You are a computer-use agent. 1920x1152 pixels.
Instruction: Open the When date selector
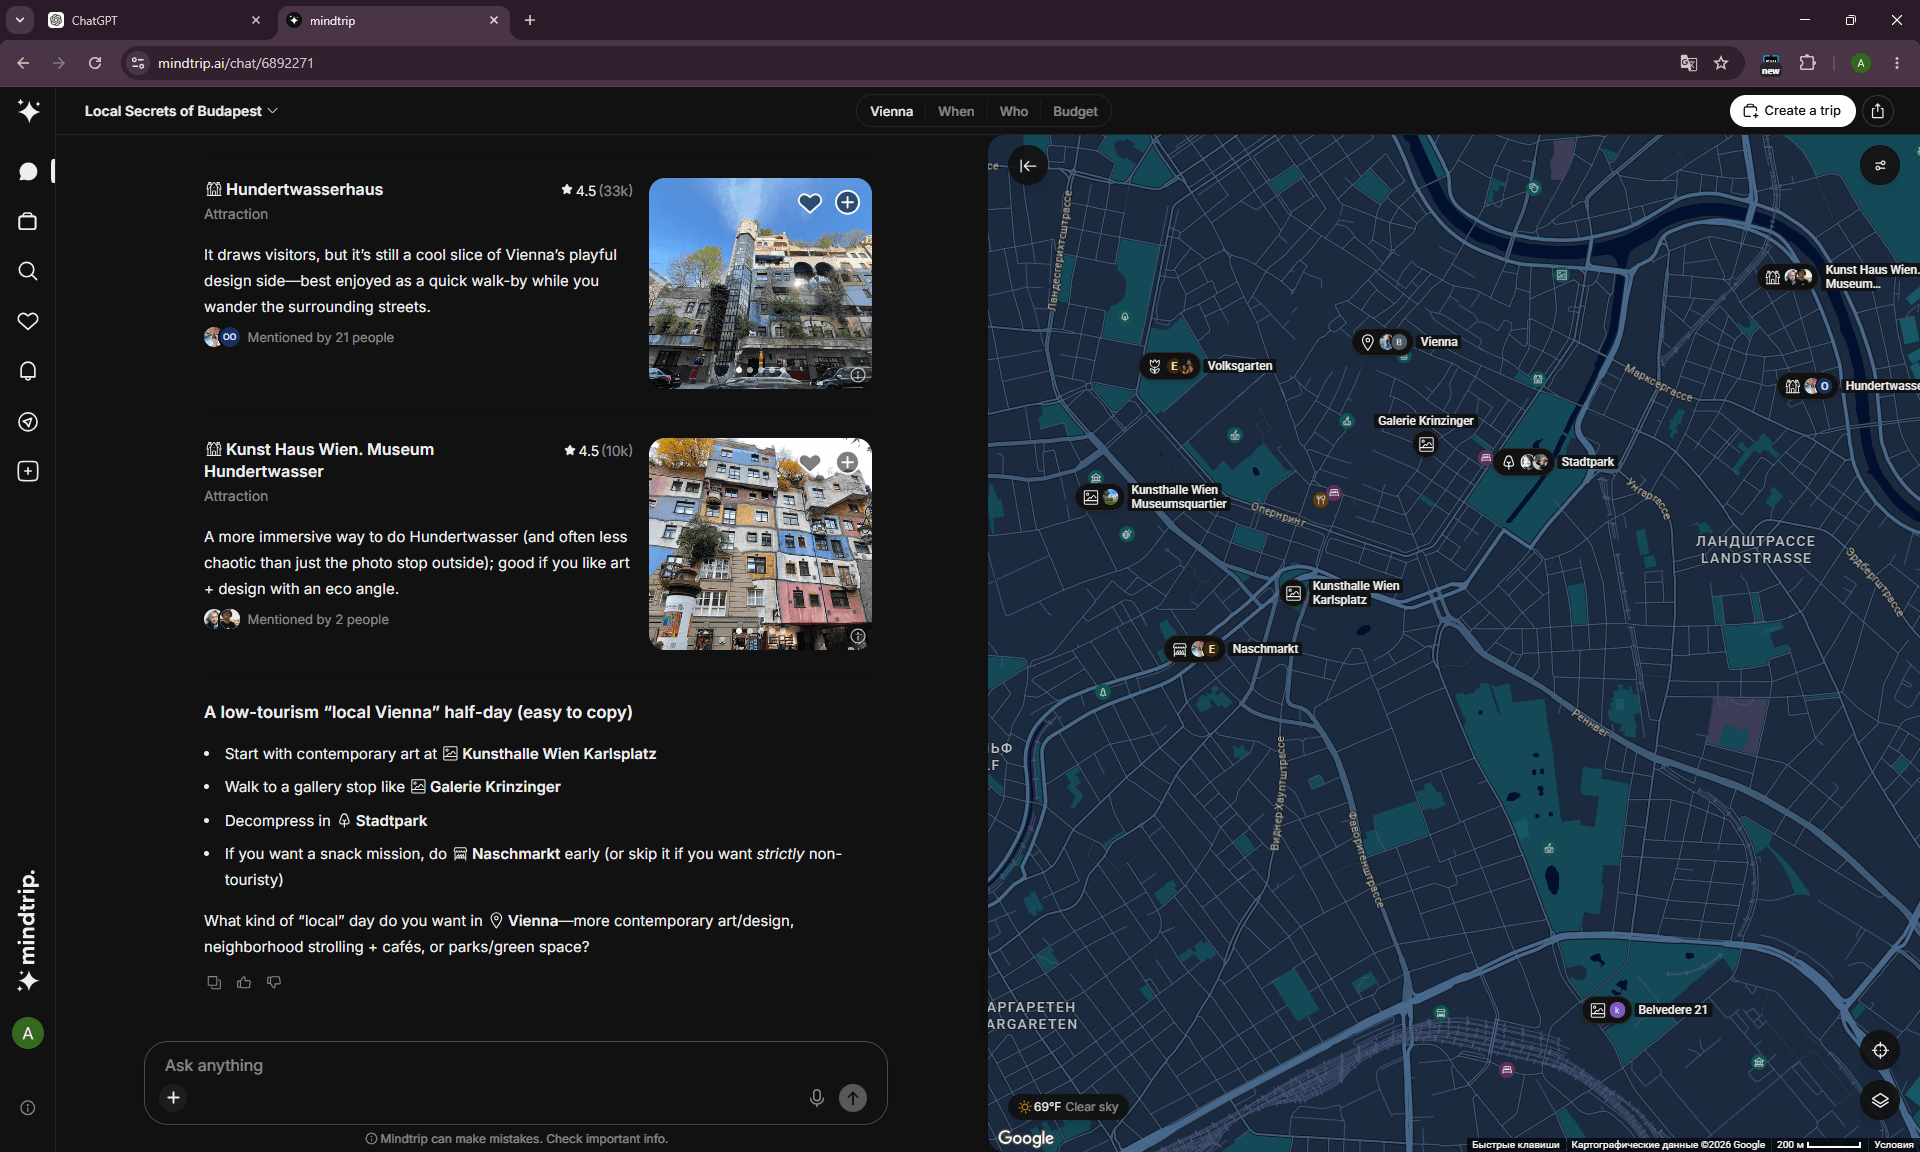pyautogui.click(x=956, y=111)
